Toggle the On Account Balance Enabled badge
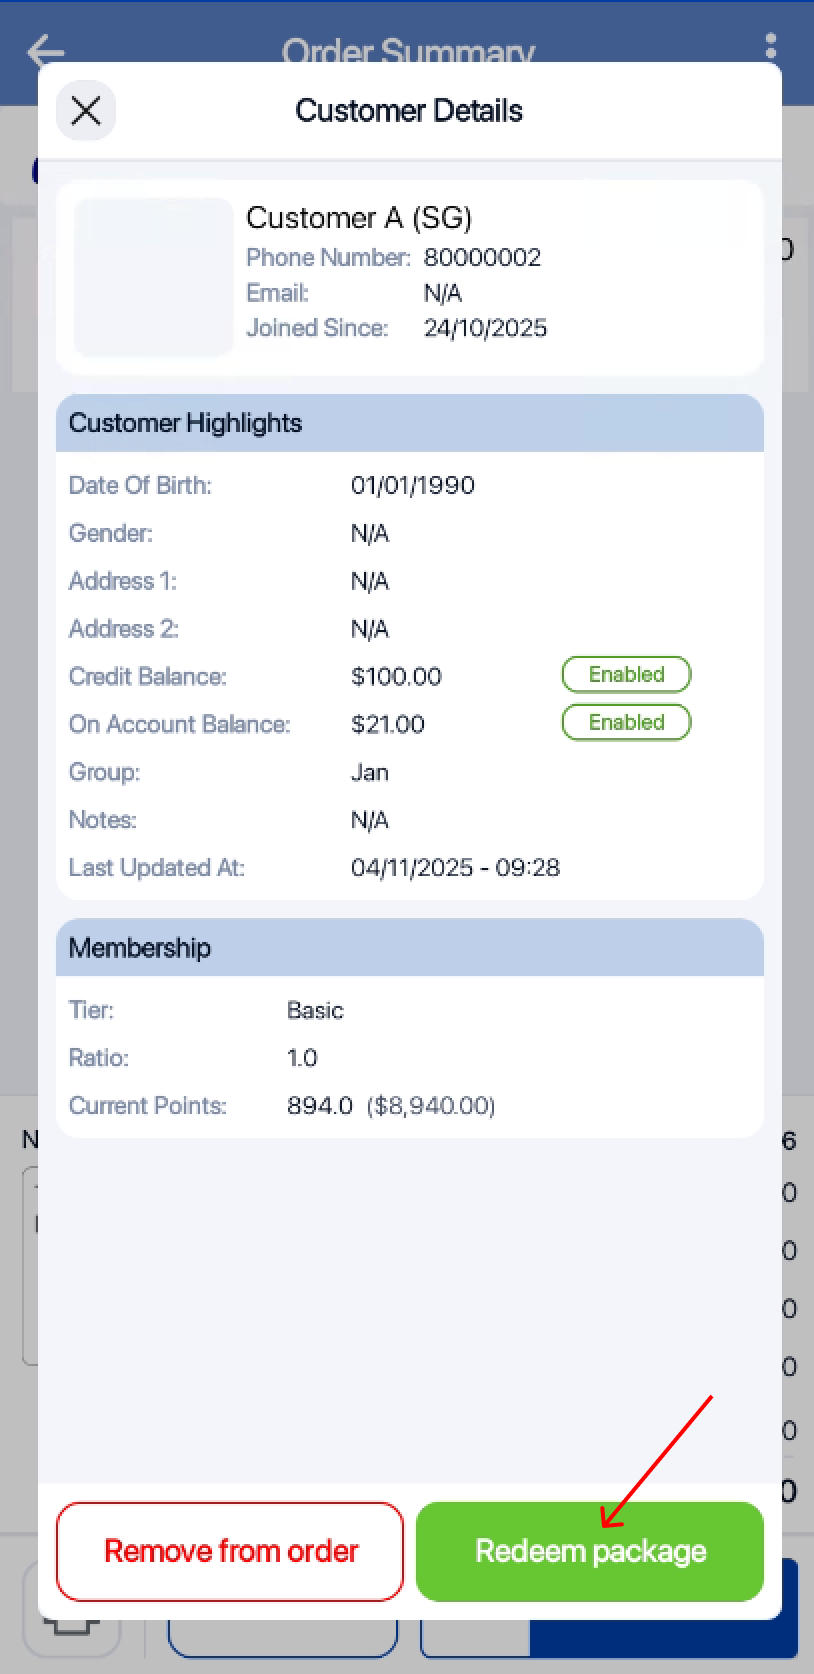Screen dimensions: 814x1674 pos(626,723)
